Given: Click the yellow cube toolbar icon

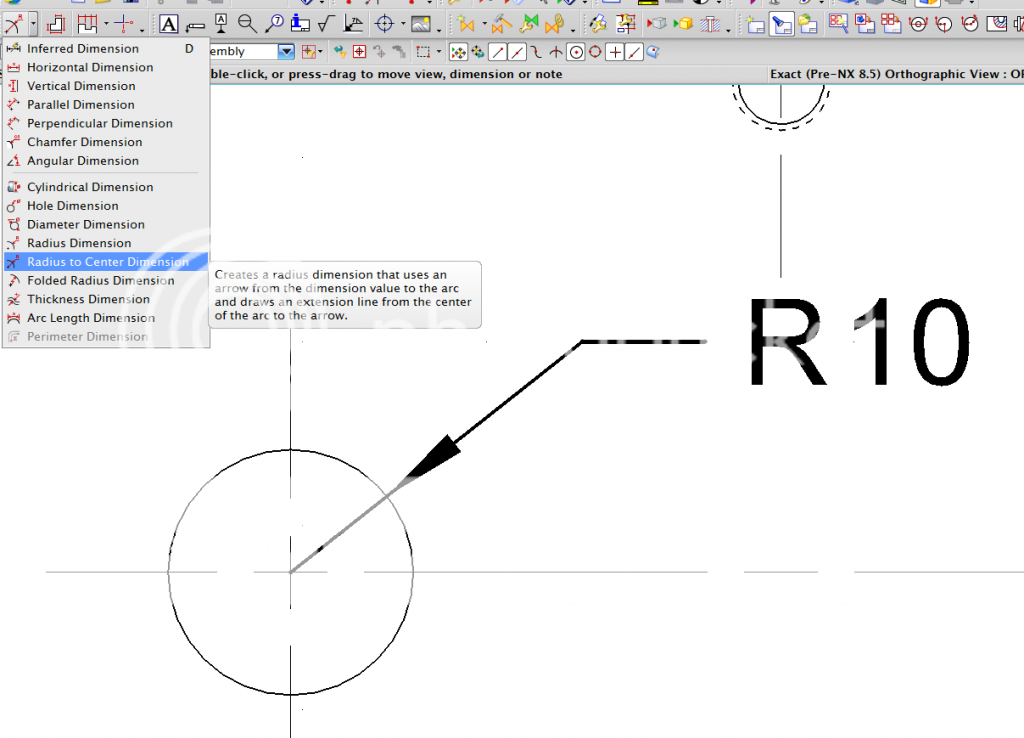Looking at the screenshot, I should 683,25.
